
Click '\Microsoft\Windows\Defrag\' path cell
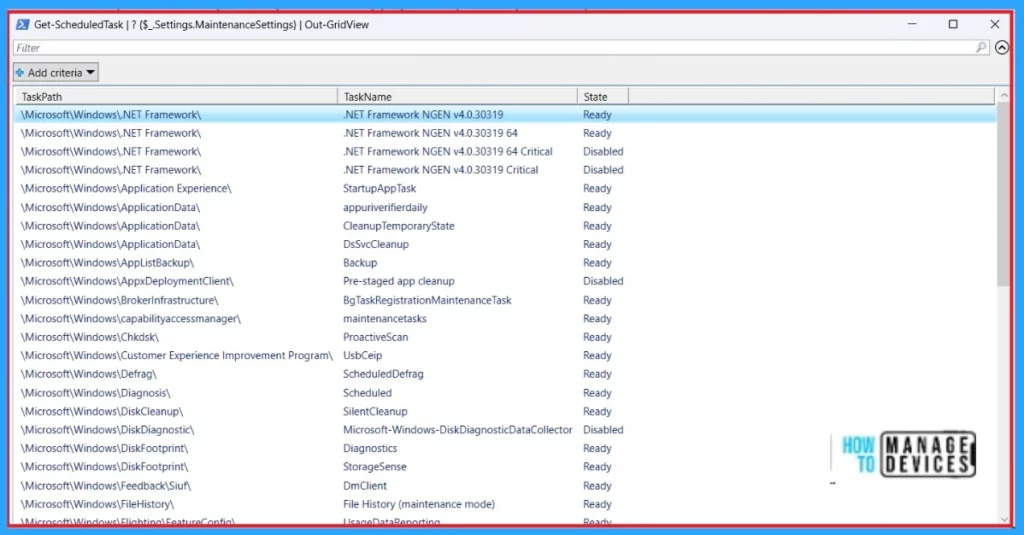tap(89, 374)
